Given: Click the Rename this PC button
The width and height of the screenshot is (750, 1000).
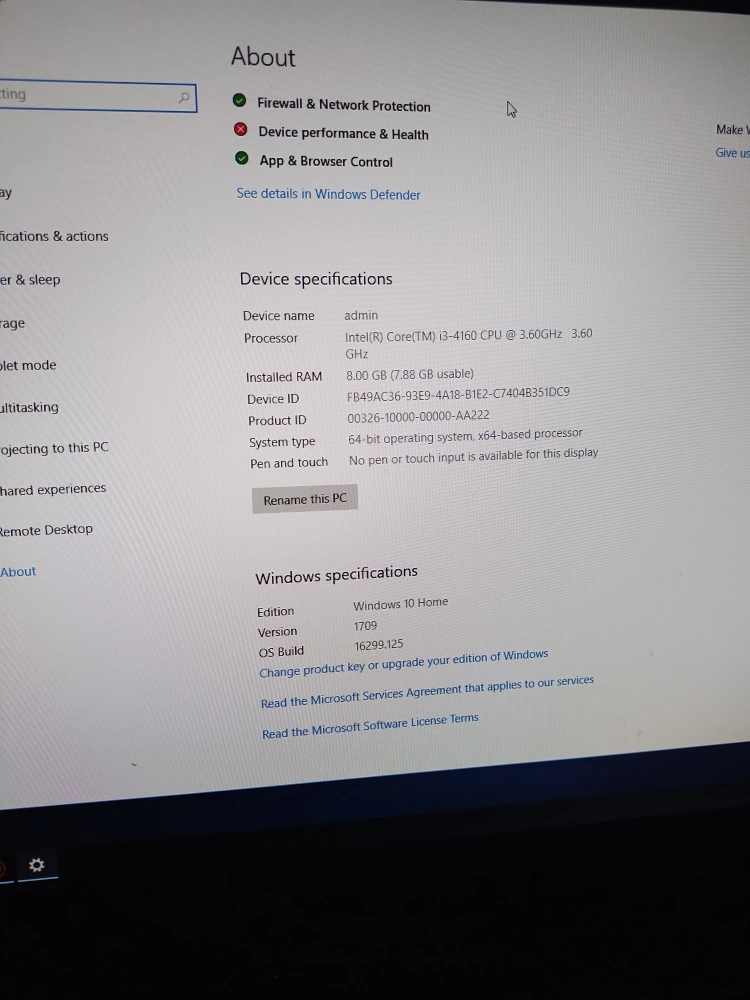Looking at the screenshot, I should pos(305,499).
